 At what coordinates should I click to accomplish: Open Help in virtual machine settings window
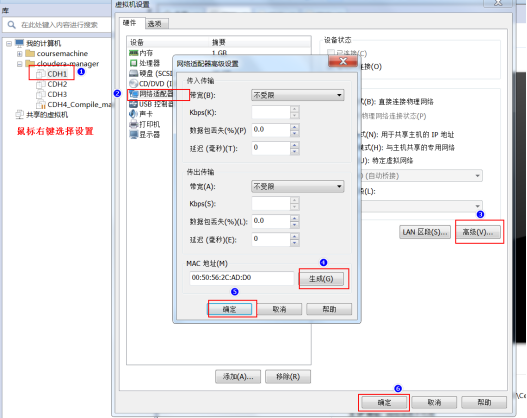484,402
